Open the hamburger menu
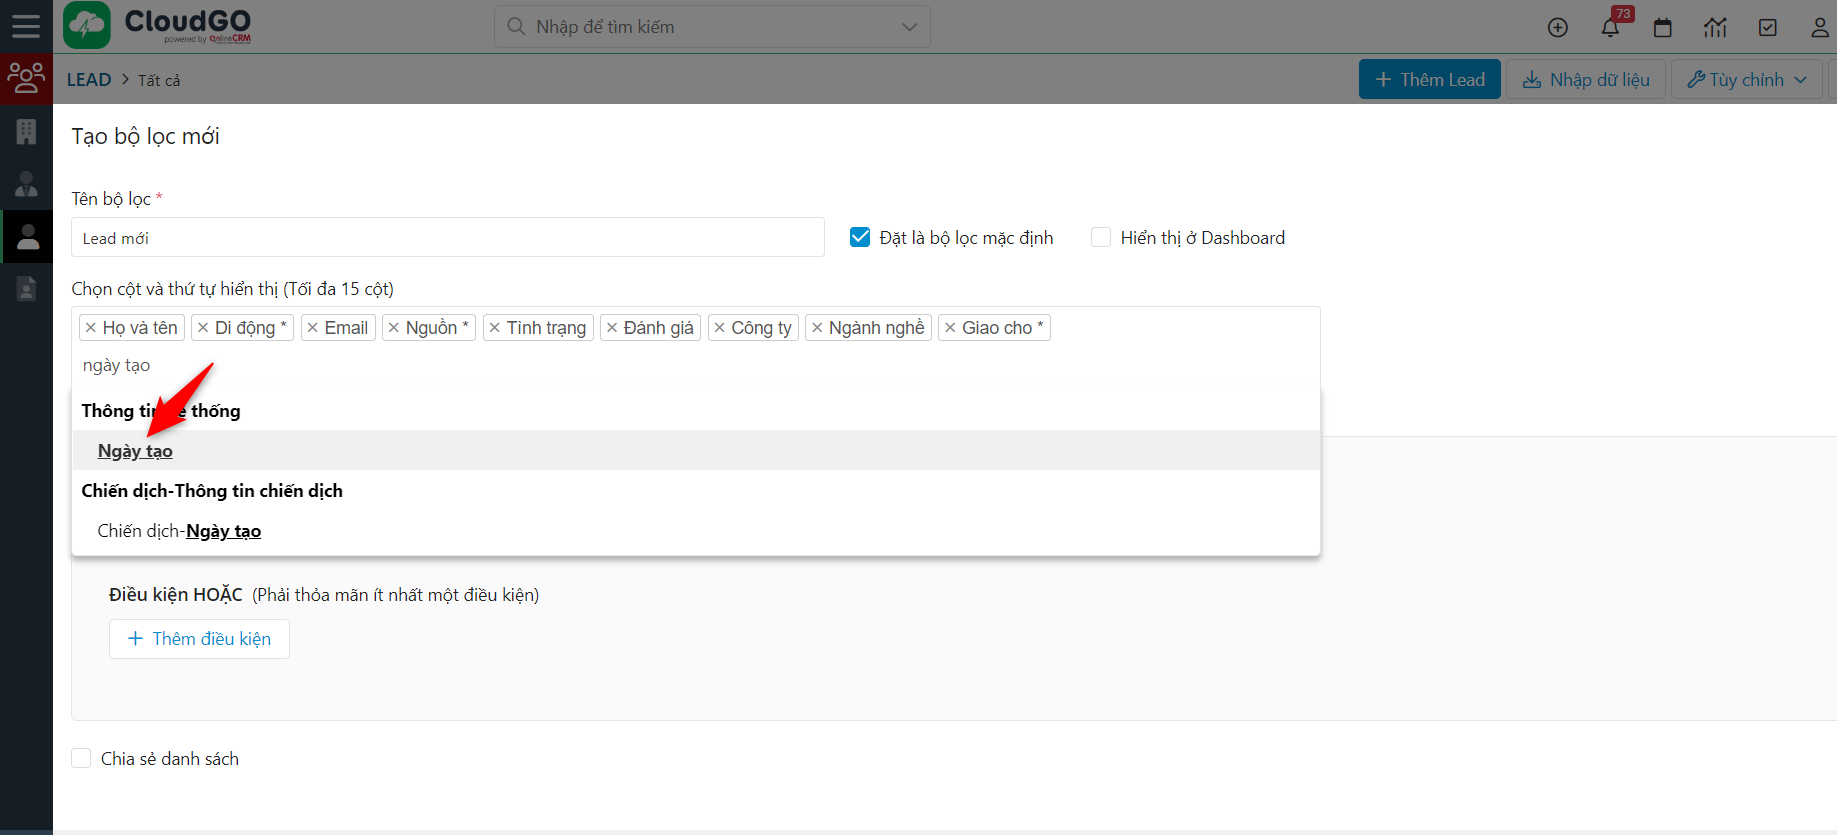 (26, 26)
